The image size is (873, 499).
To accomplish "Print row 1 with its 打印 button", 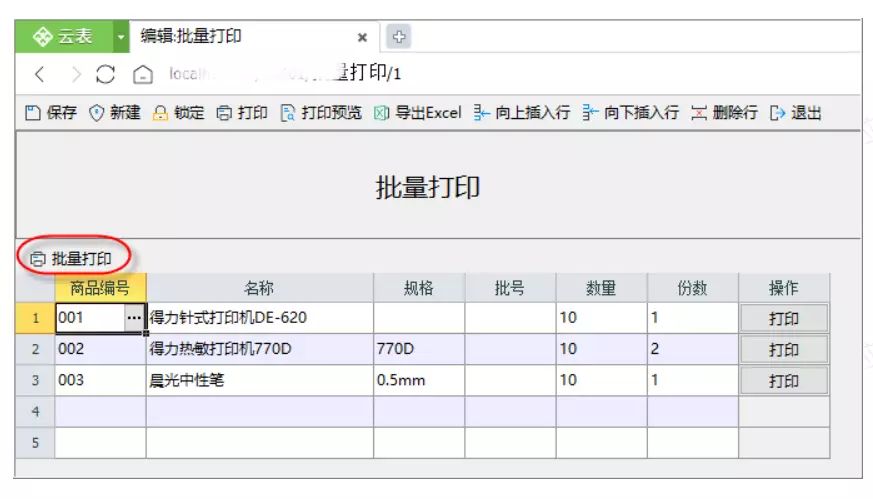I will 783,319.
